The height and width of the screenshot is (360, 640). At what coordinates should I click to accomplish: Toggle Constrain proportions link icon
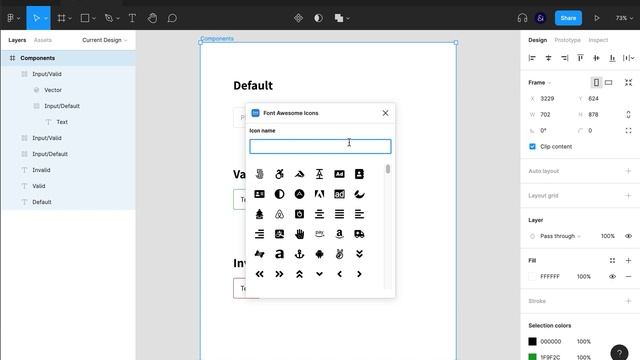coord(628,115)
